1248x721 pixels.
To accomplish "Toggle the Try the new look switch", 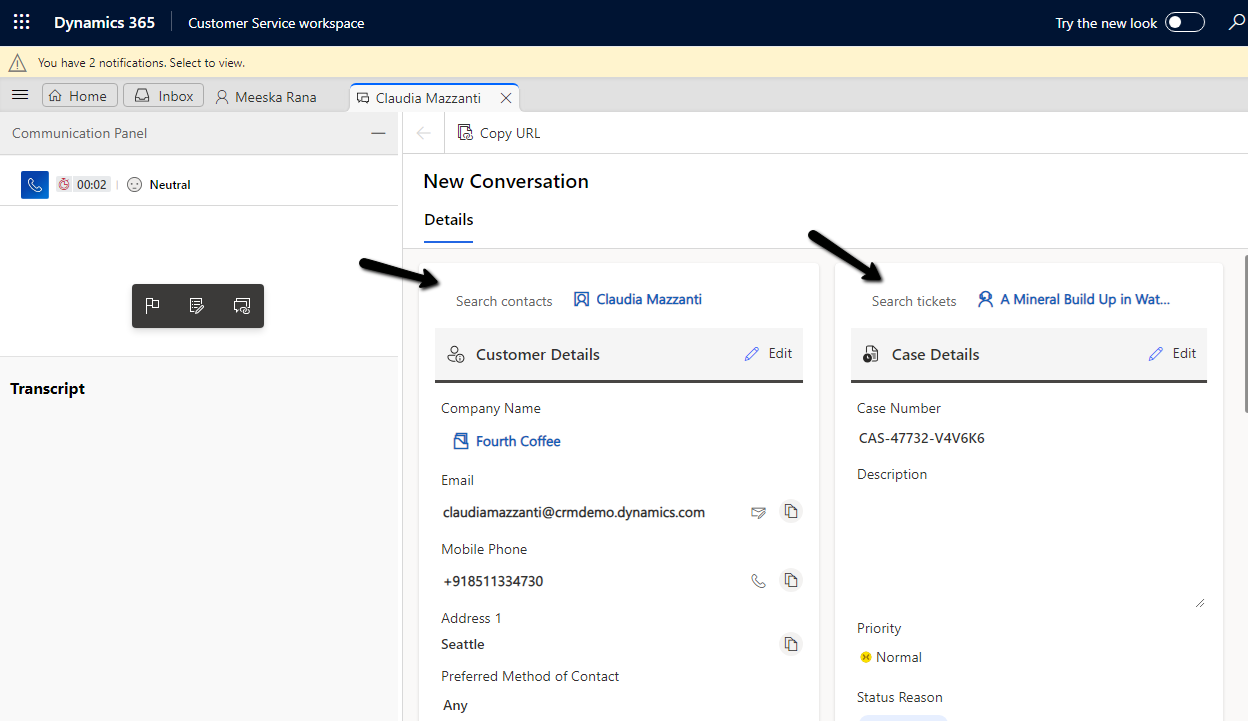I will (x=1184, y=23).
